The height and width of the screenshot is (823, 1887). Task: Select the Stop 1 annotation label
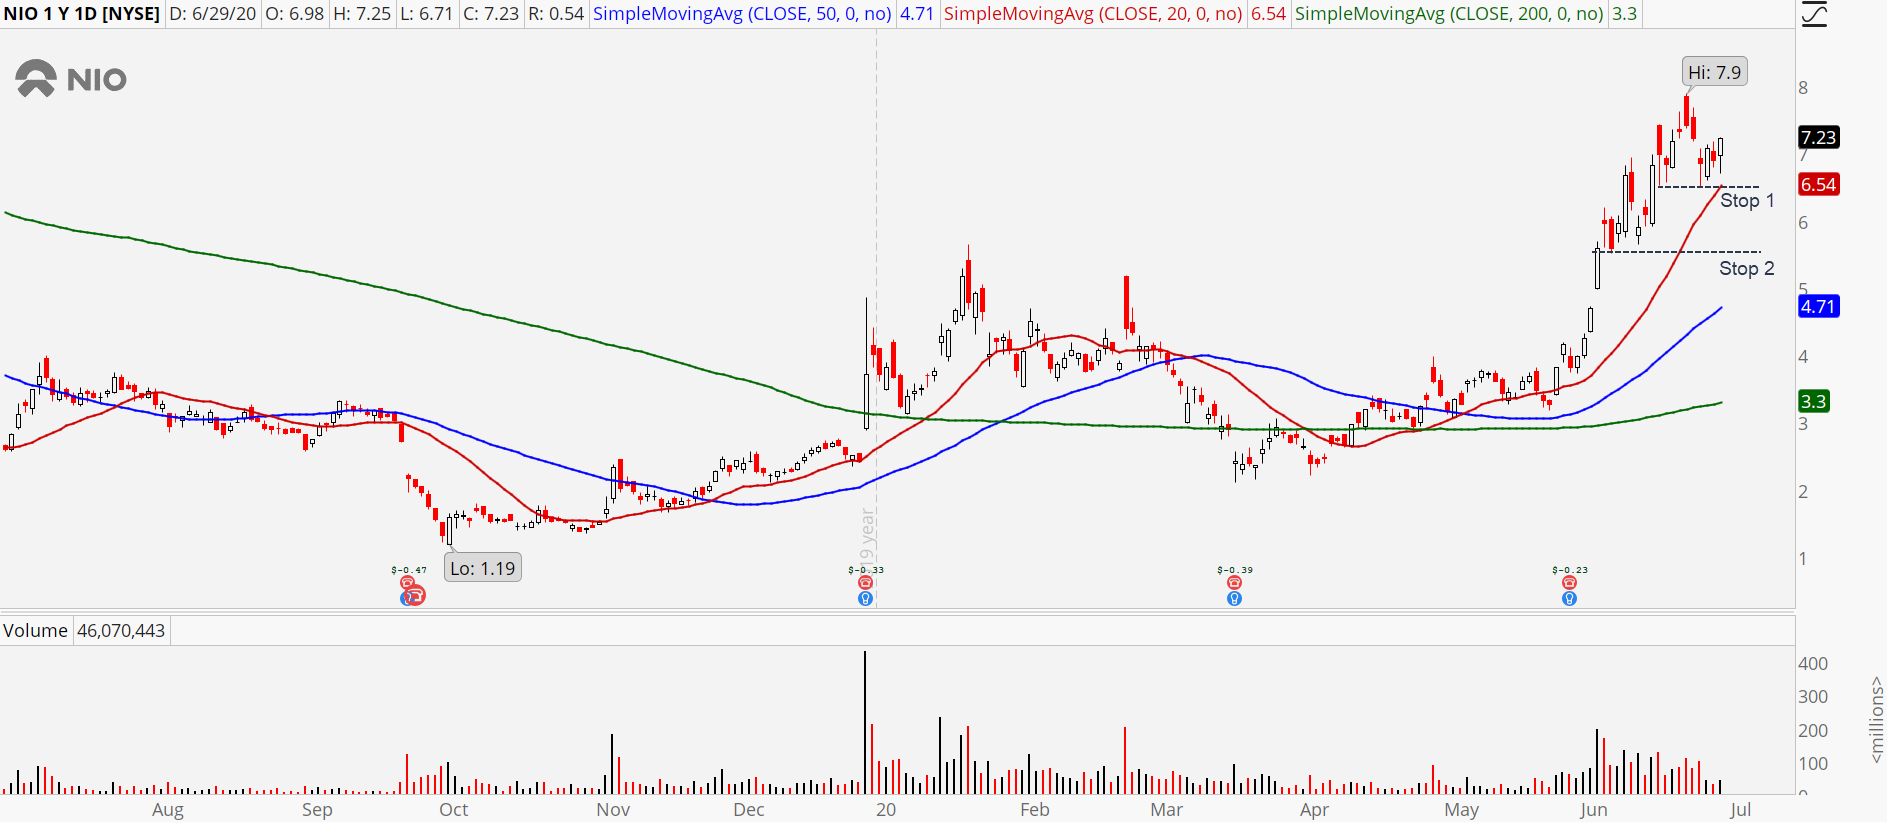[x=1747, y=200]
